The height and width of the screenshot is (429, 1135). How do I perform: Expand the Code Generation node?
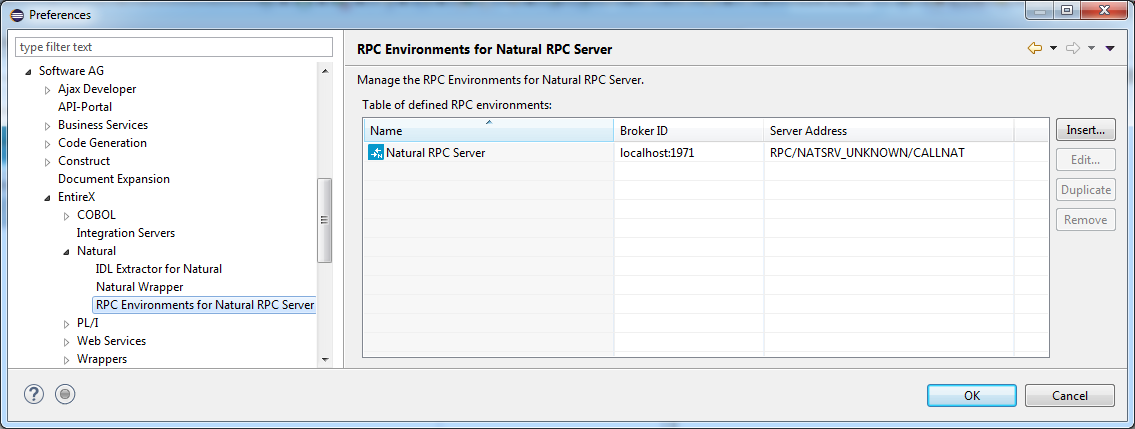[48, 143]
